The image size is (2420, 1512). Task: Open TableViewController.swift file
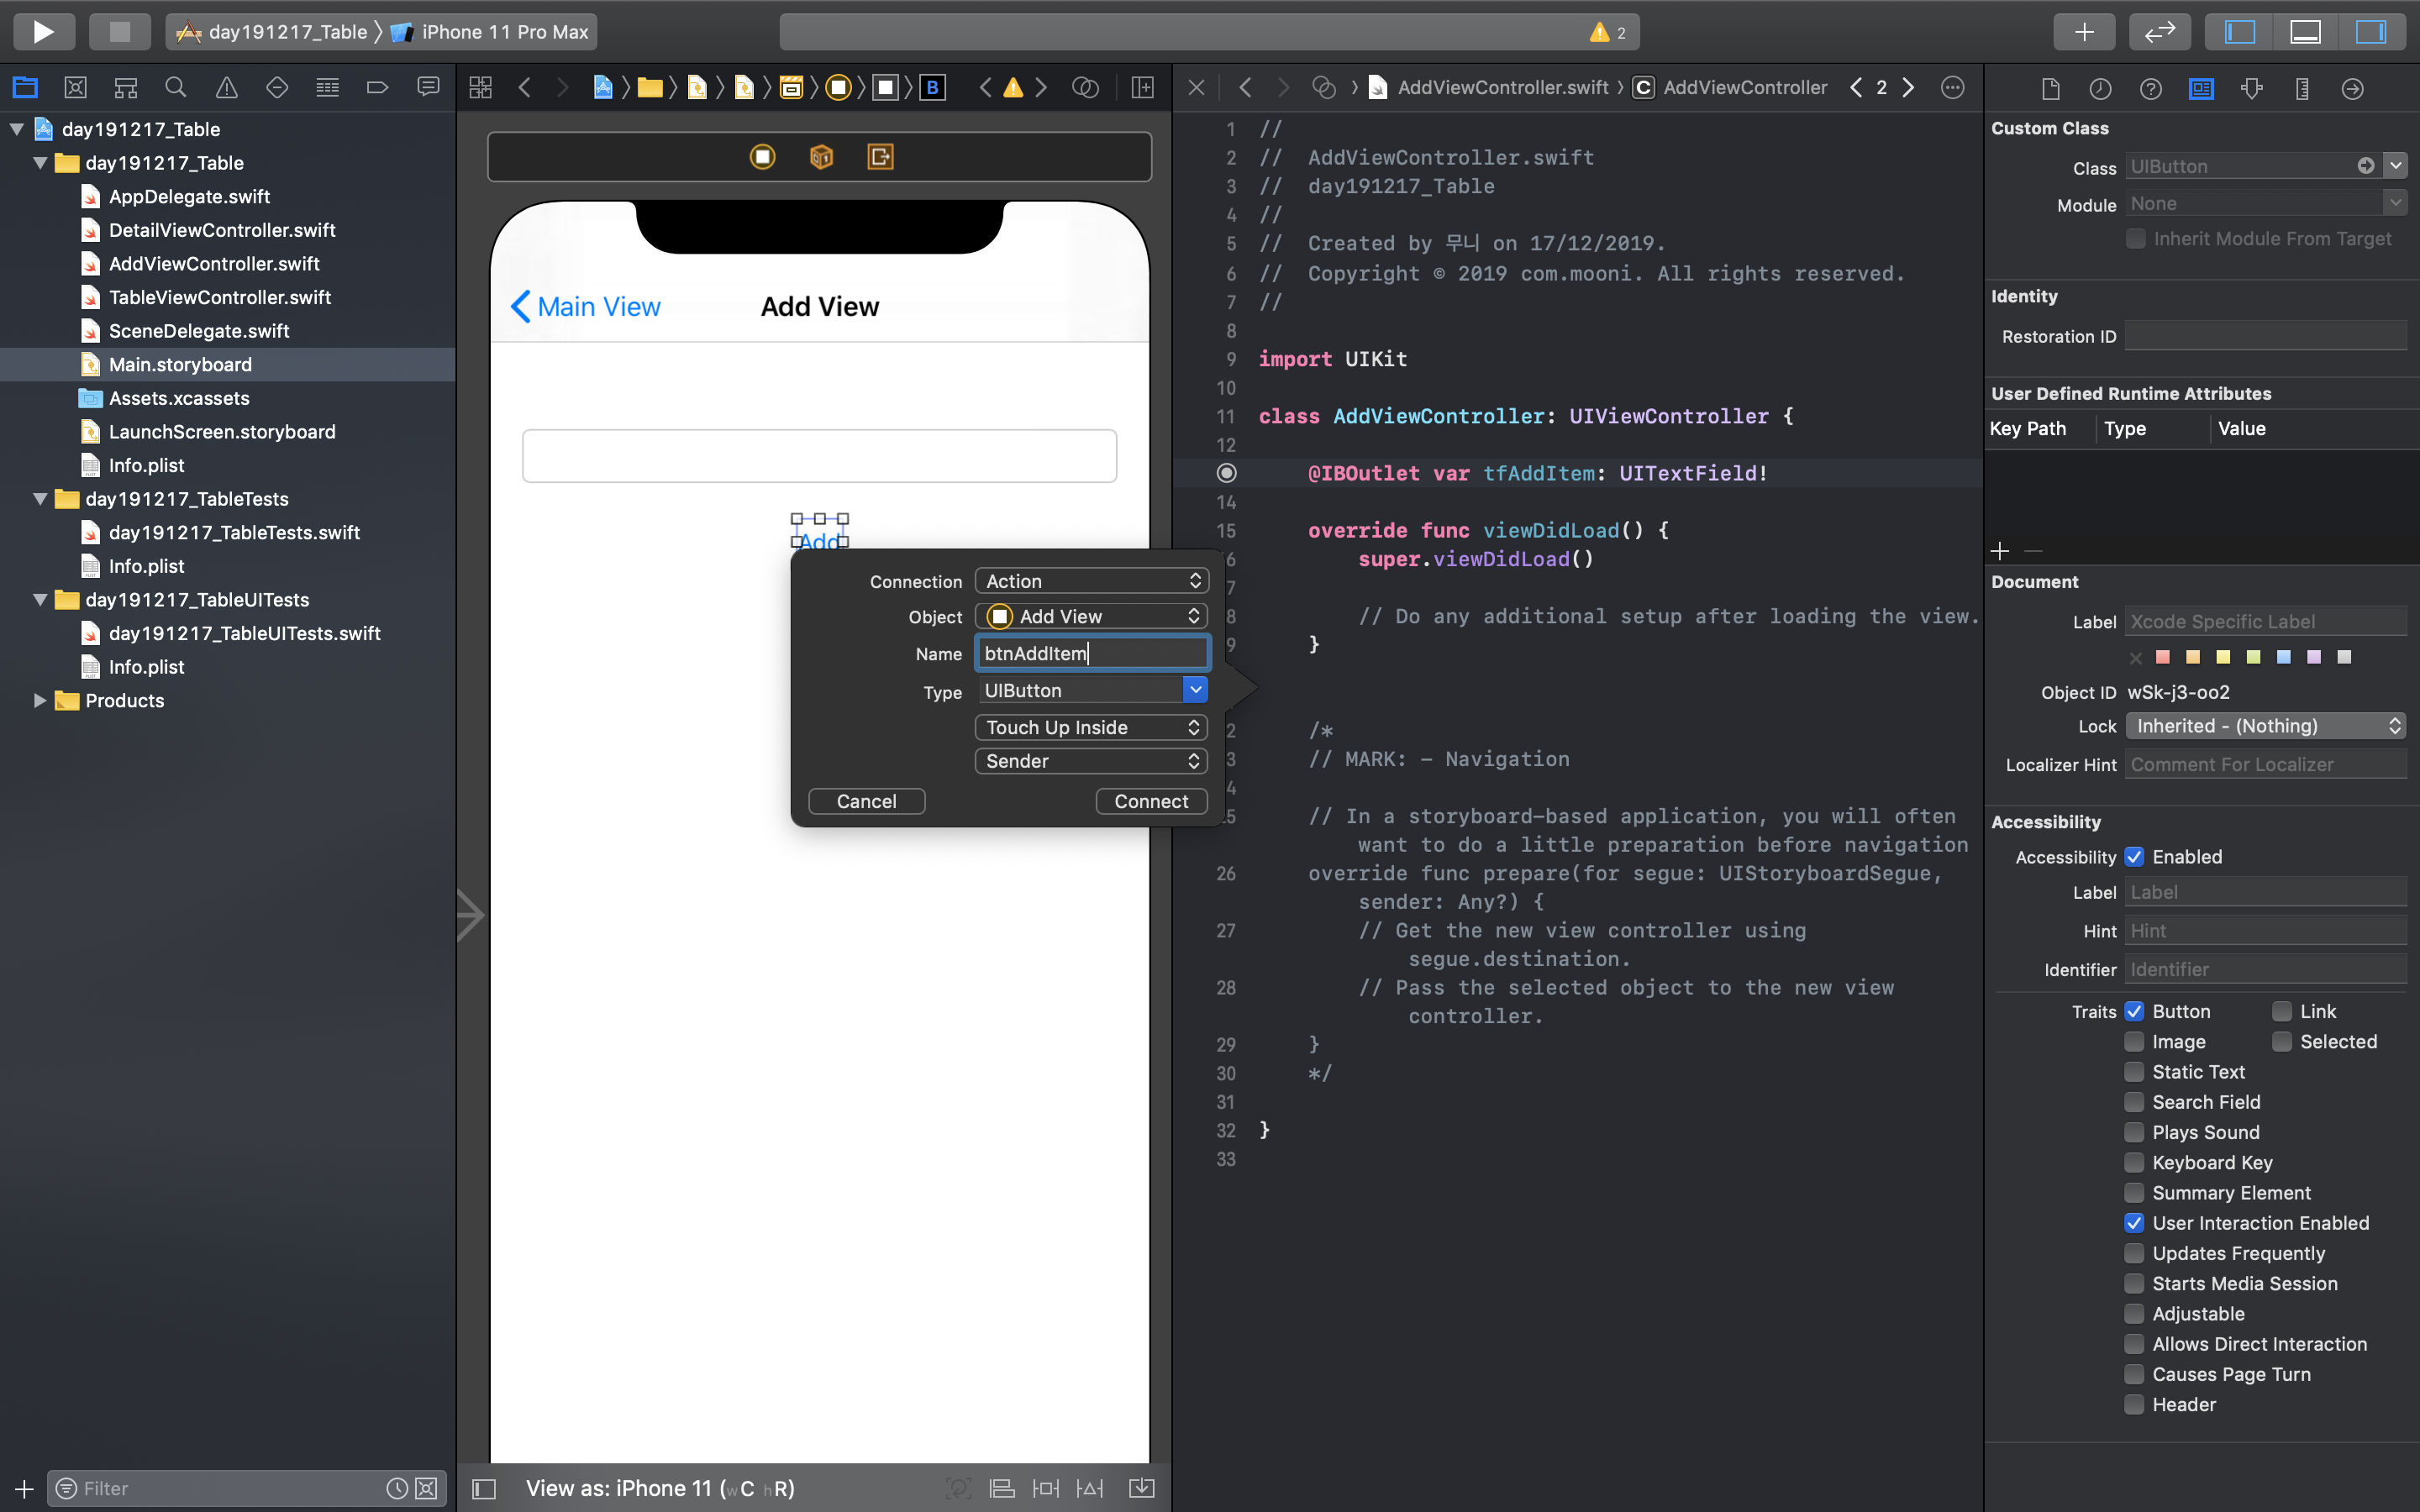(x=219, y=297)
